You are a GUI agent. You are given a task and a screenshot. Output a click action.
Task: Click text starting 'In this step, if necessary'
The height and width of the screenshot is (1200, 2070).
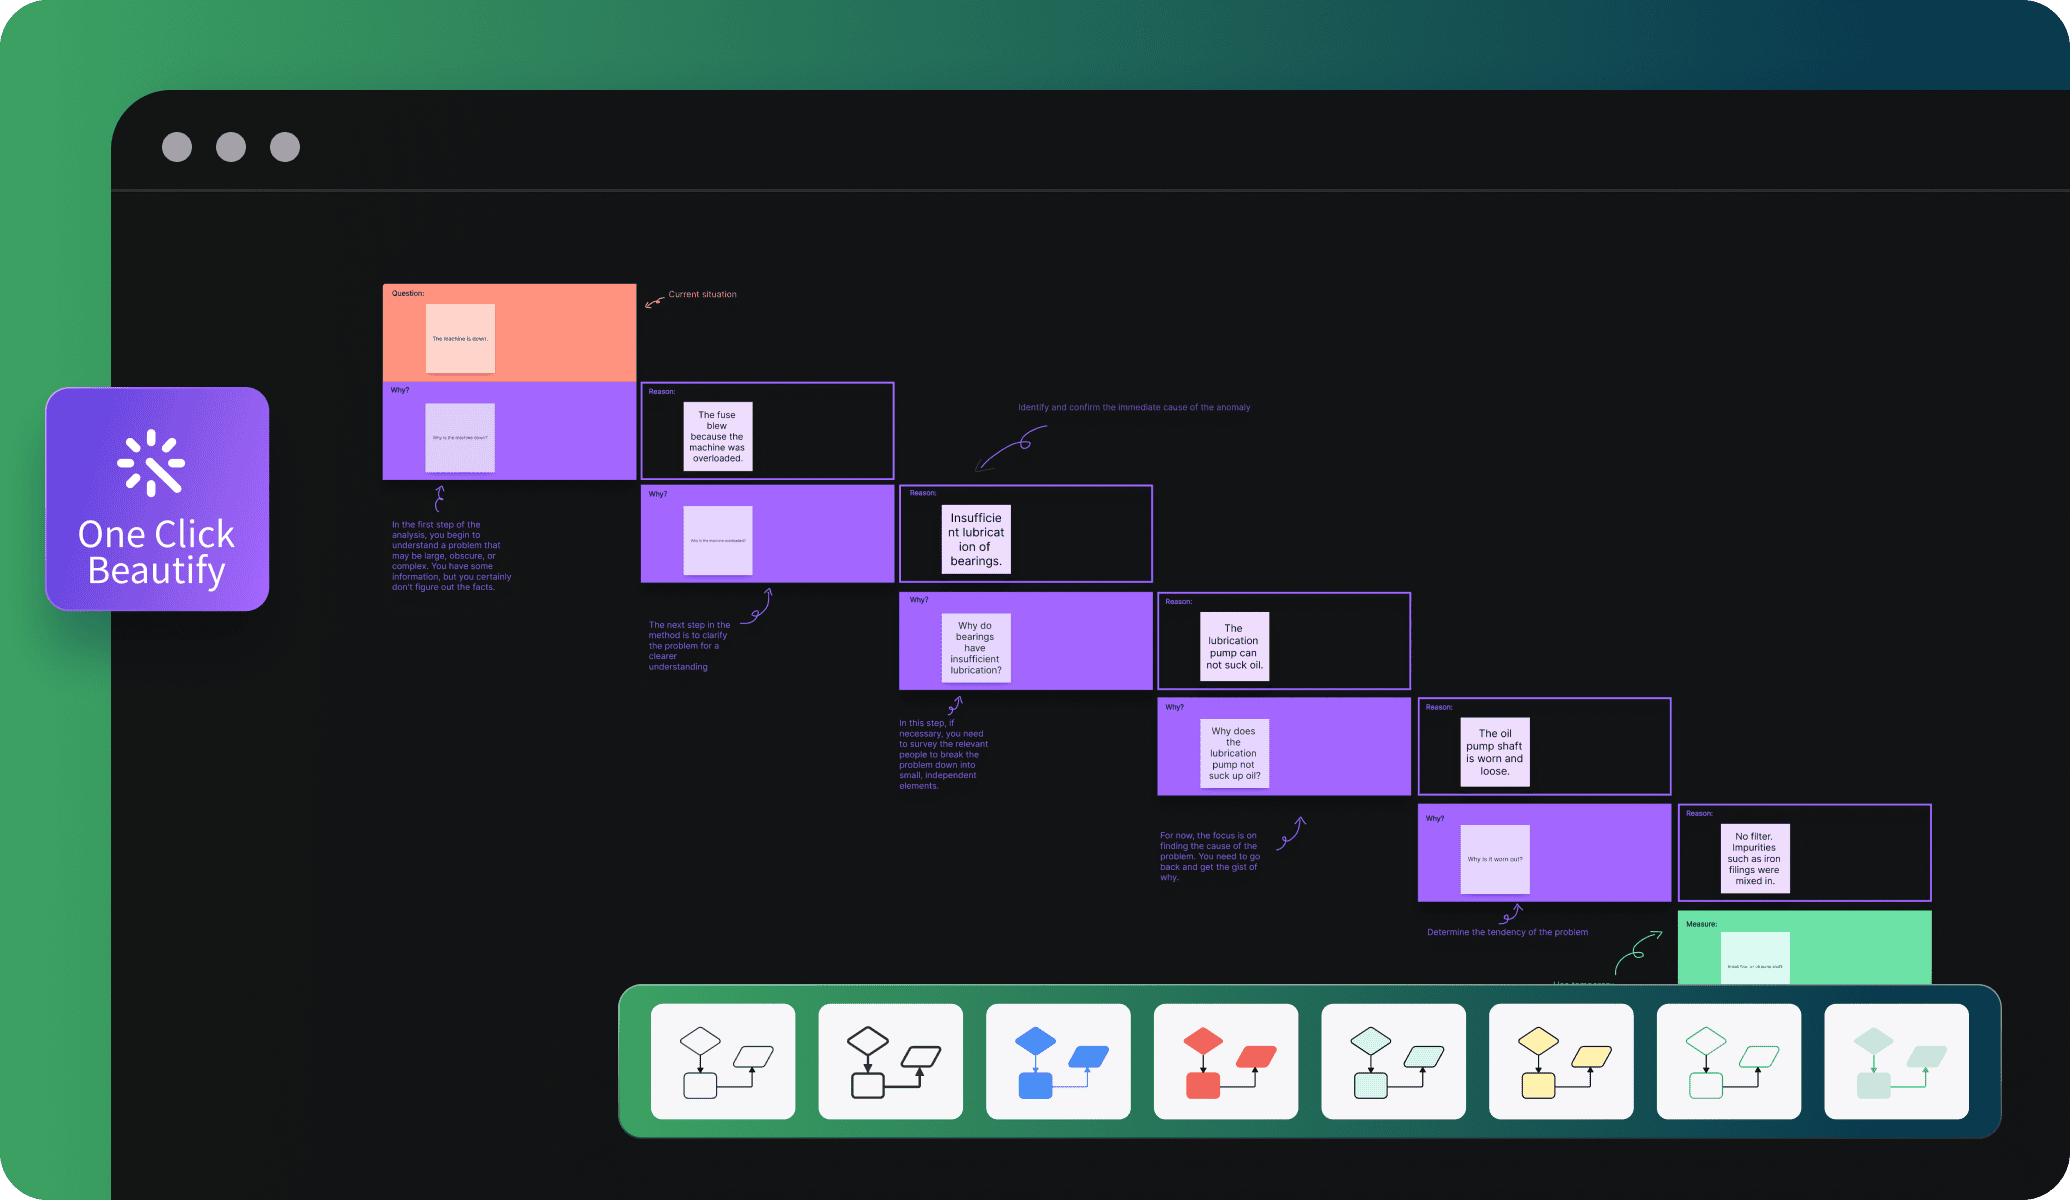943,754
